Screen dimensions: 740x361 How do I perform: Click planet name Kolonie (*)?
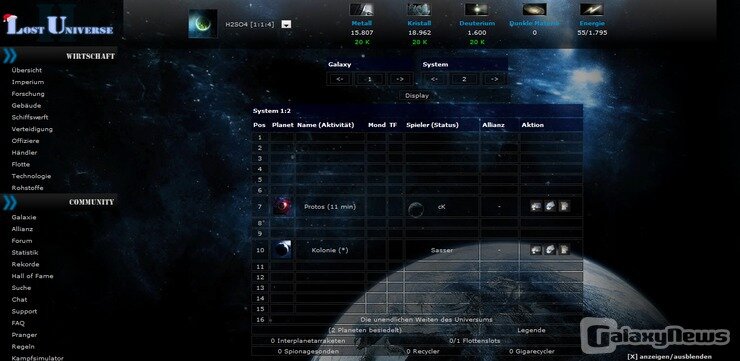pyautogui.click(x=330, y=250)
